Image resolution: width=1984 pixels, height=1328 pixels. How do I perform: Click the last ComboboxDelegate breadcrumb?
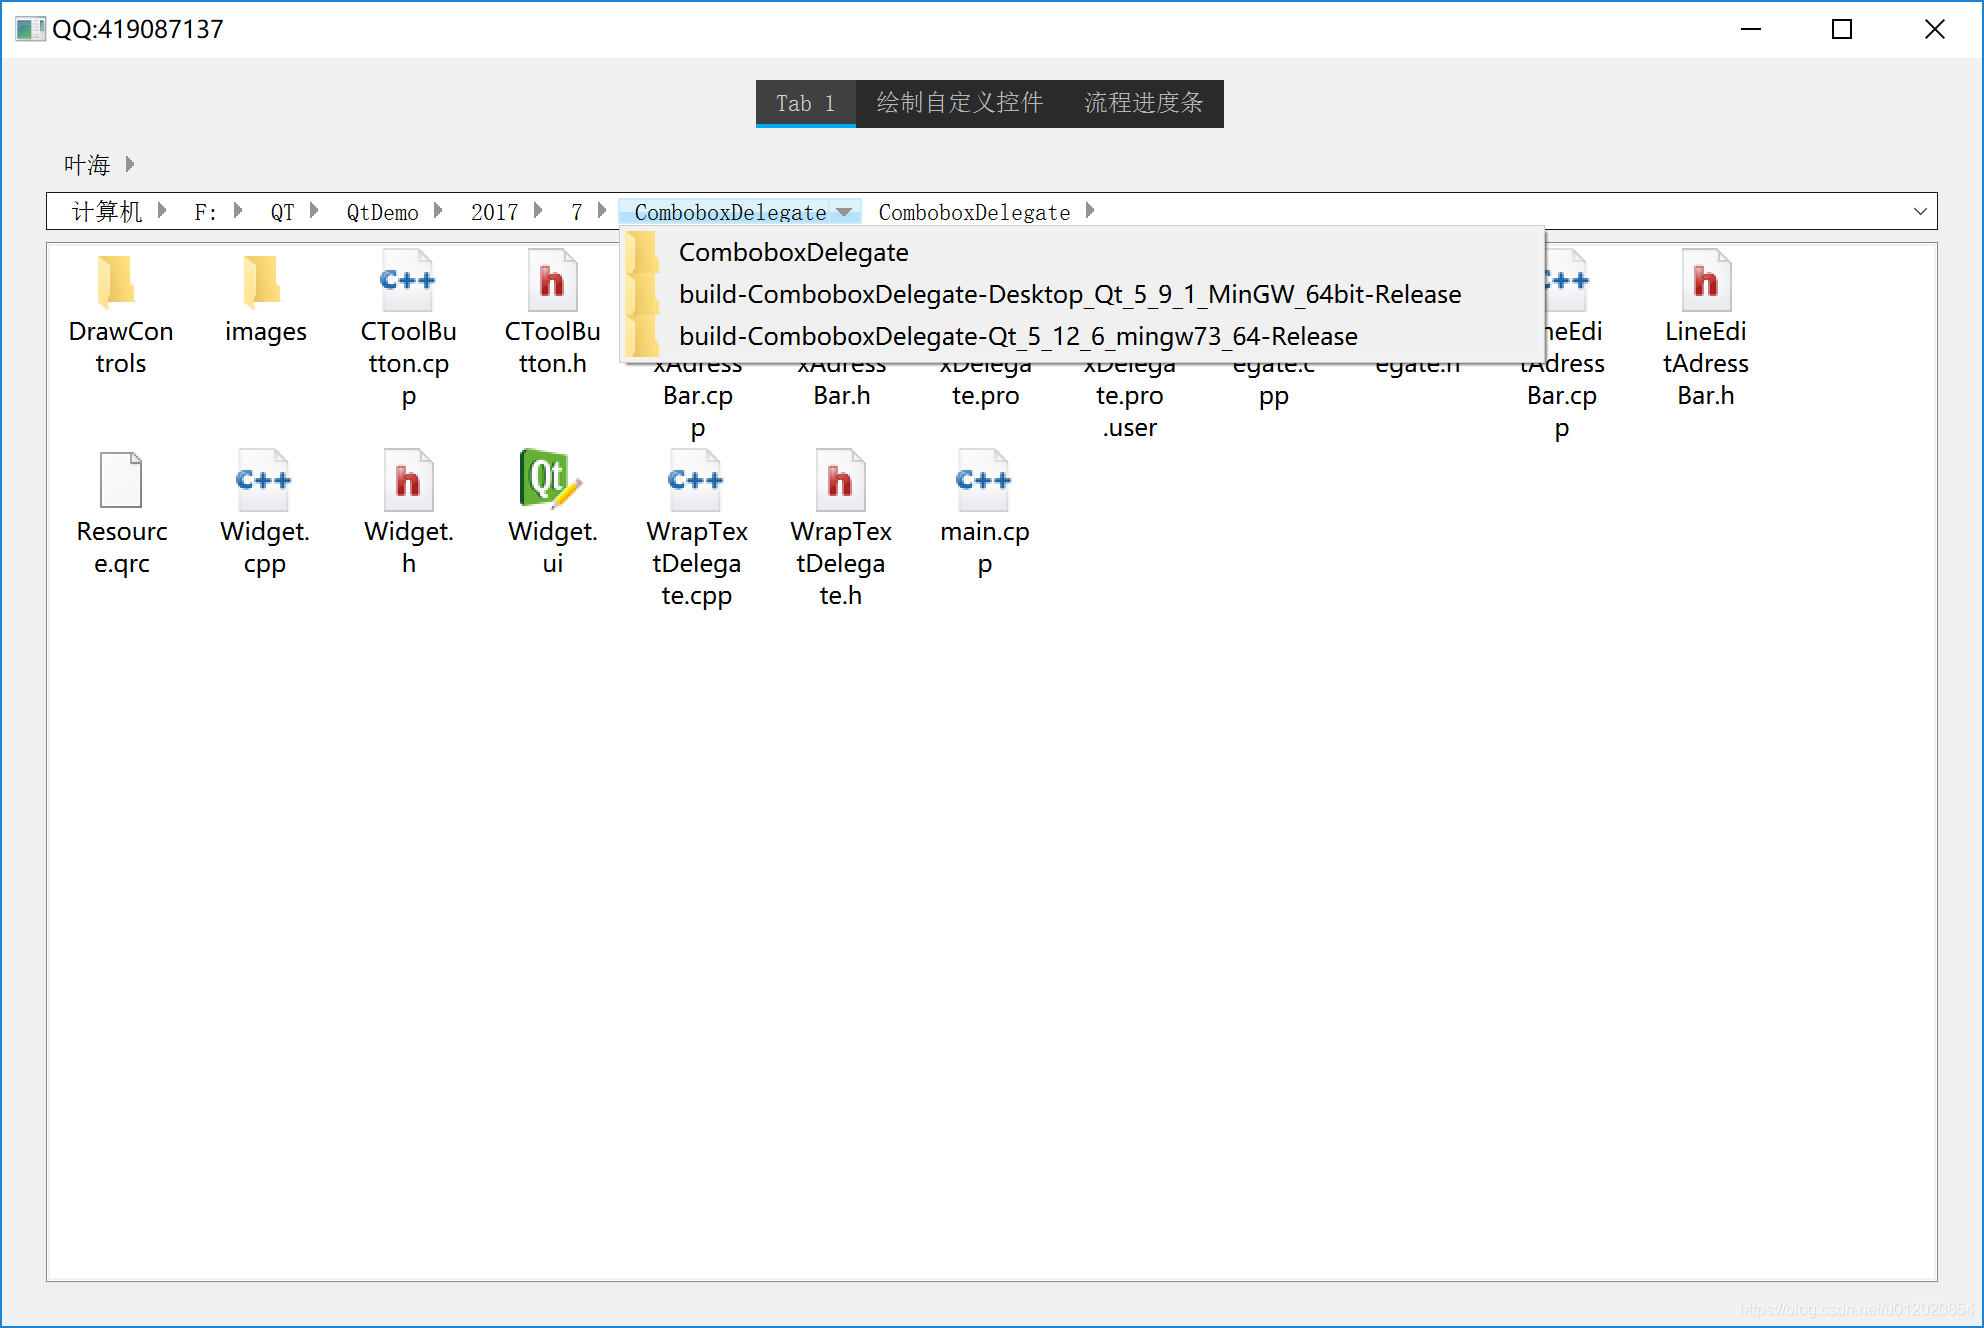tap(974, 212)
